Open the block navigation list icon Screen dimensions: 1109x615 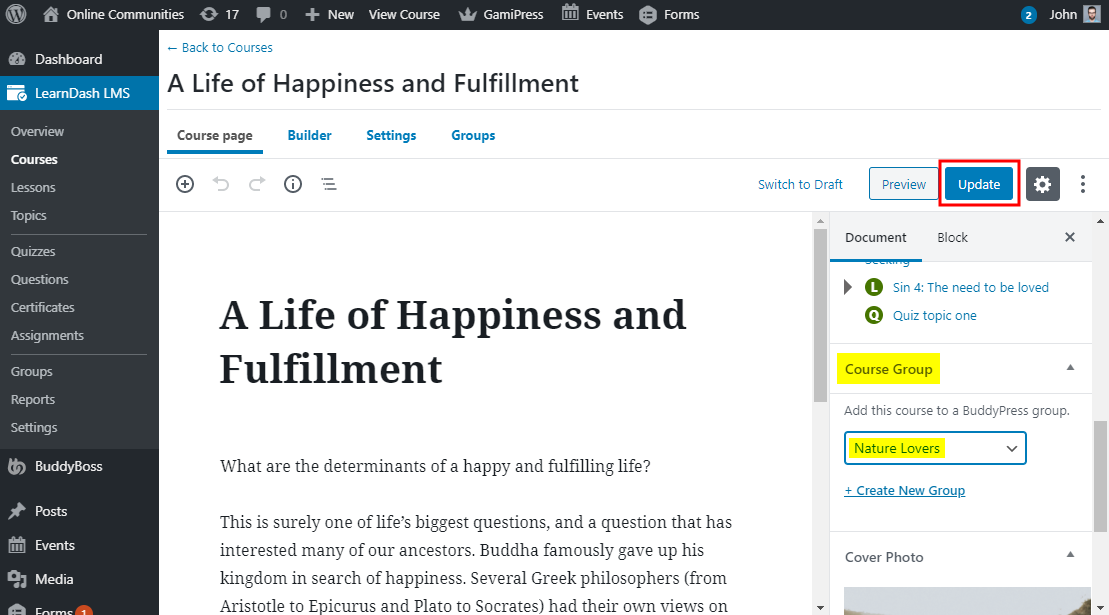click(x=328, y=184)
